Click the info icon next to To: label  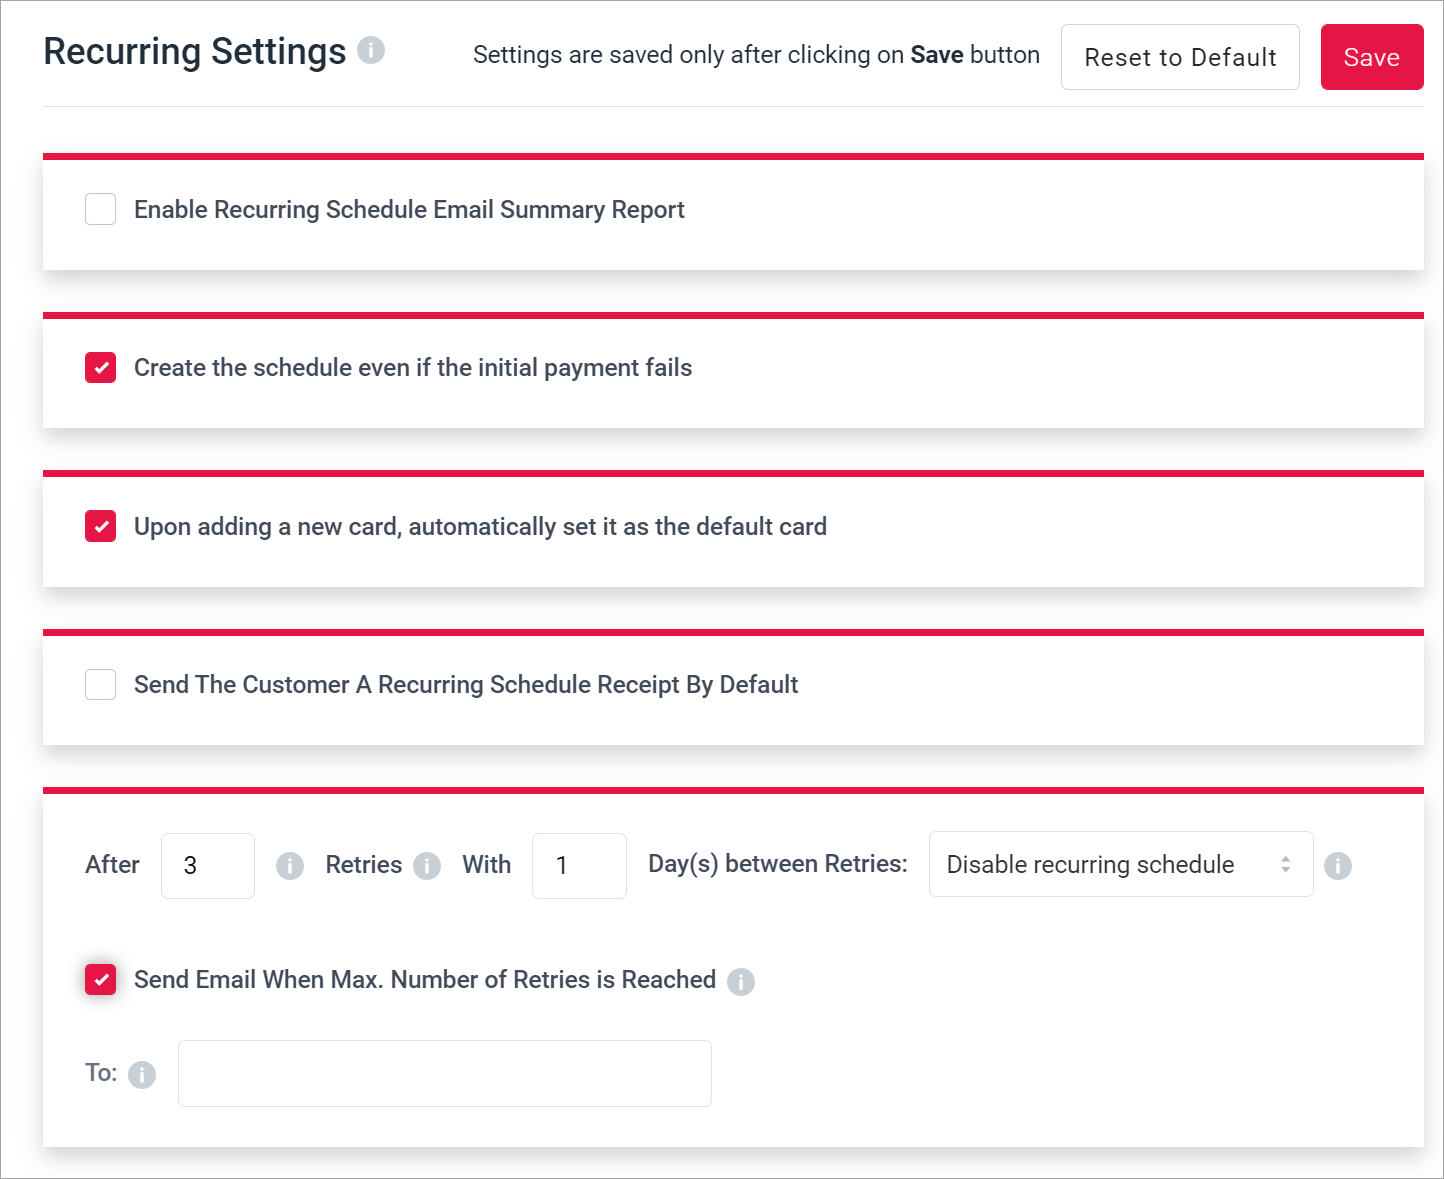142,1075
